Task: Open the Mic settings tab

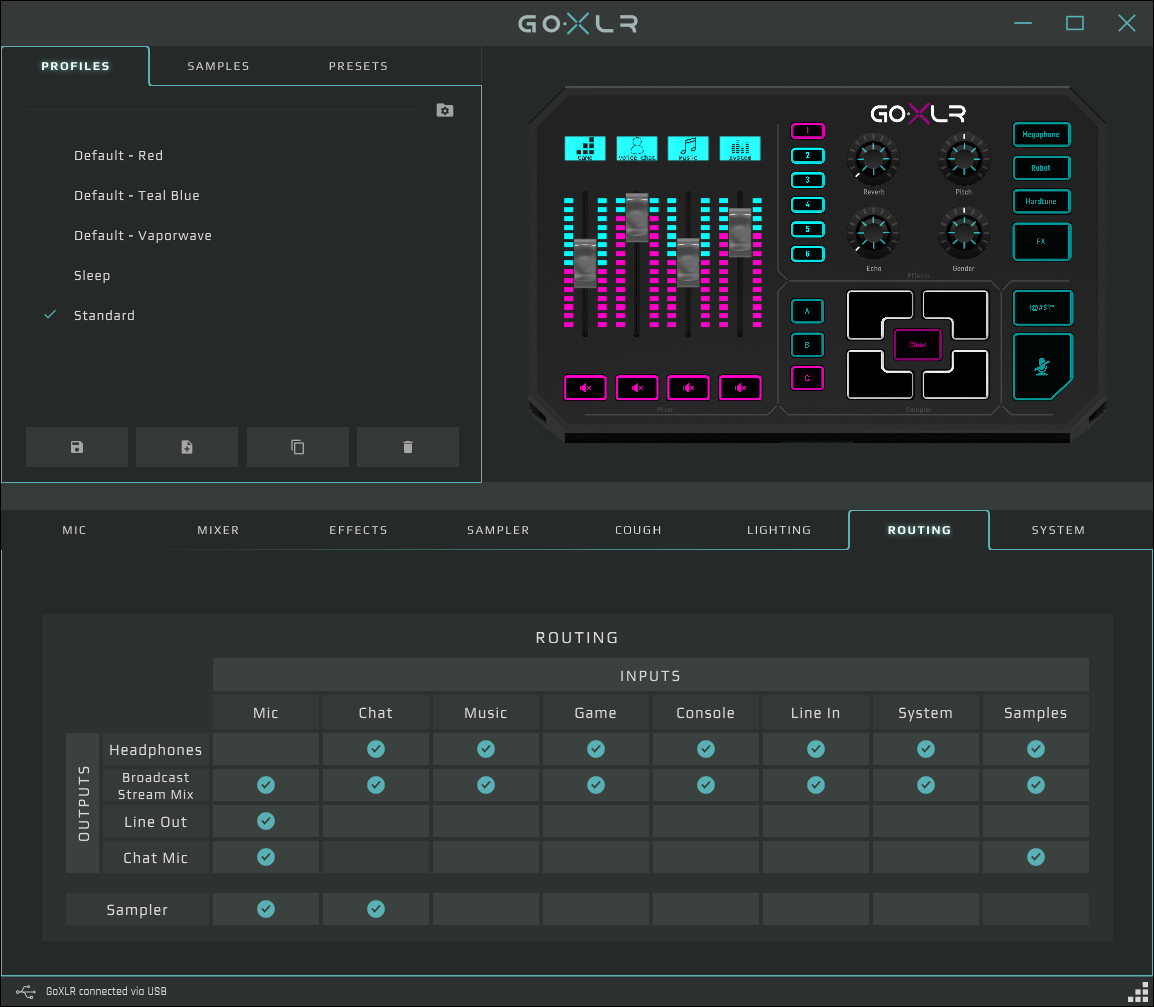Action: pyautogui.click(x=74, y=530)
